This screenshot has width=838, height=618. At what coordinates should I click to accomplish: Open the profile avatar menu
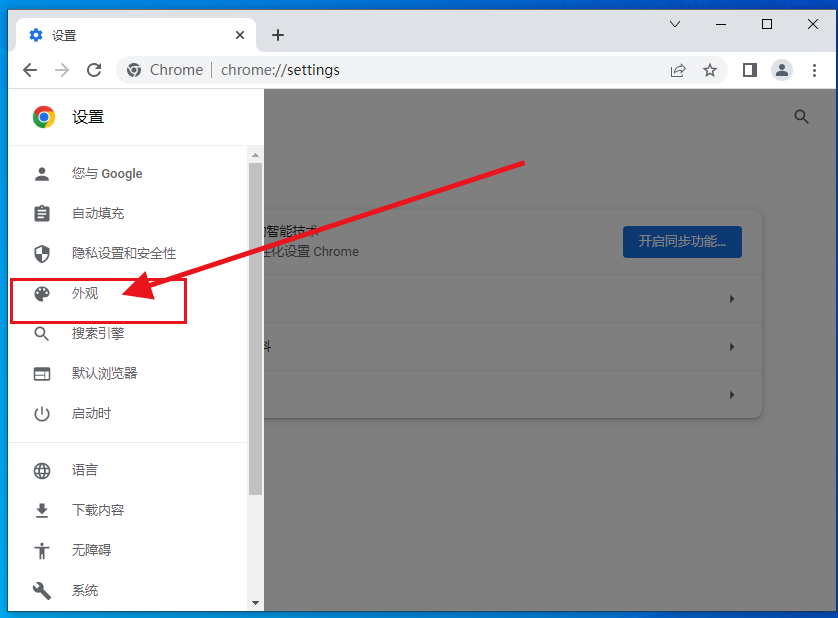(x=781, y=70)
